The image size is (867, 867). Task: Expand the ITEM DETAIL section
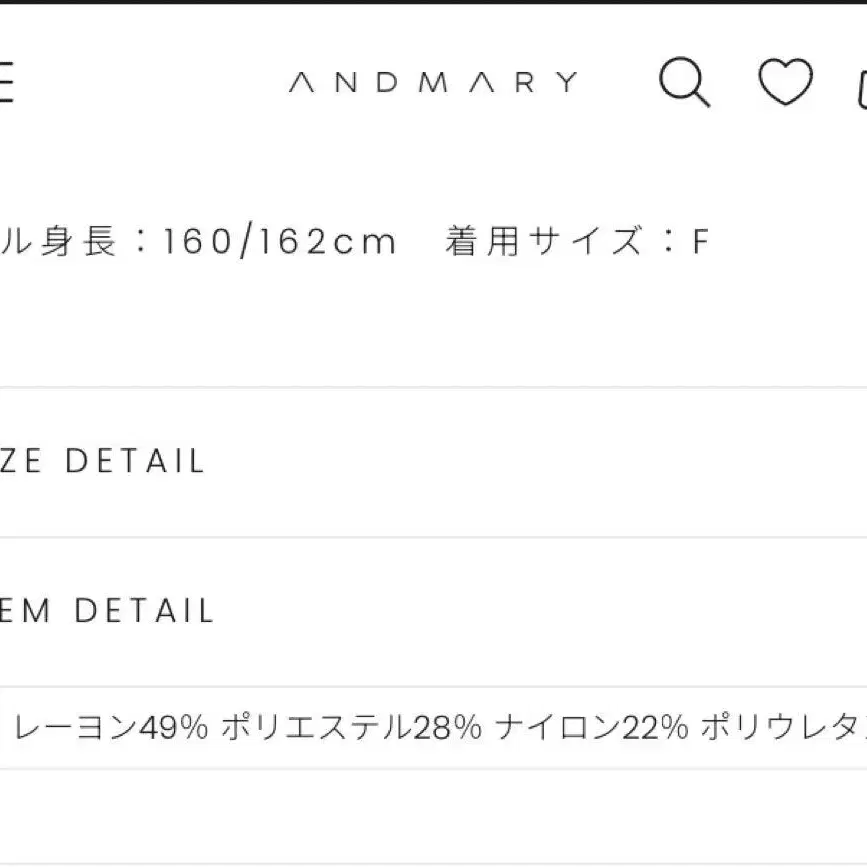point(107,611)
